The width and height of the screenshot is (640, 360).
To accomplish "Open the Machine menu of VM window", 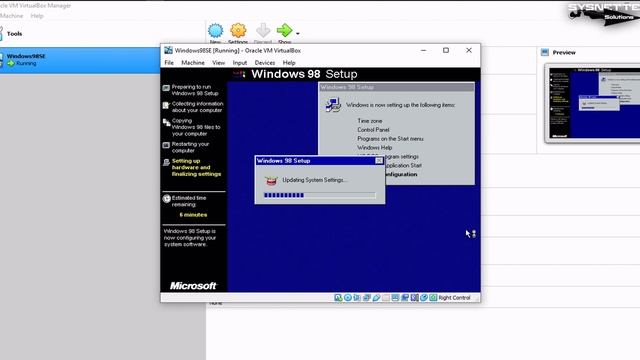I will [193, 63].
